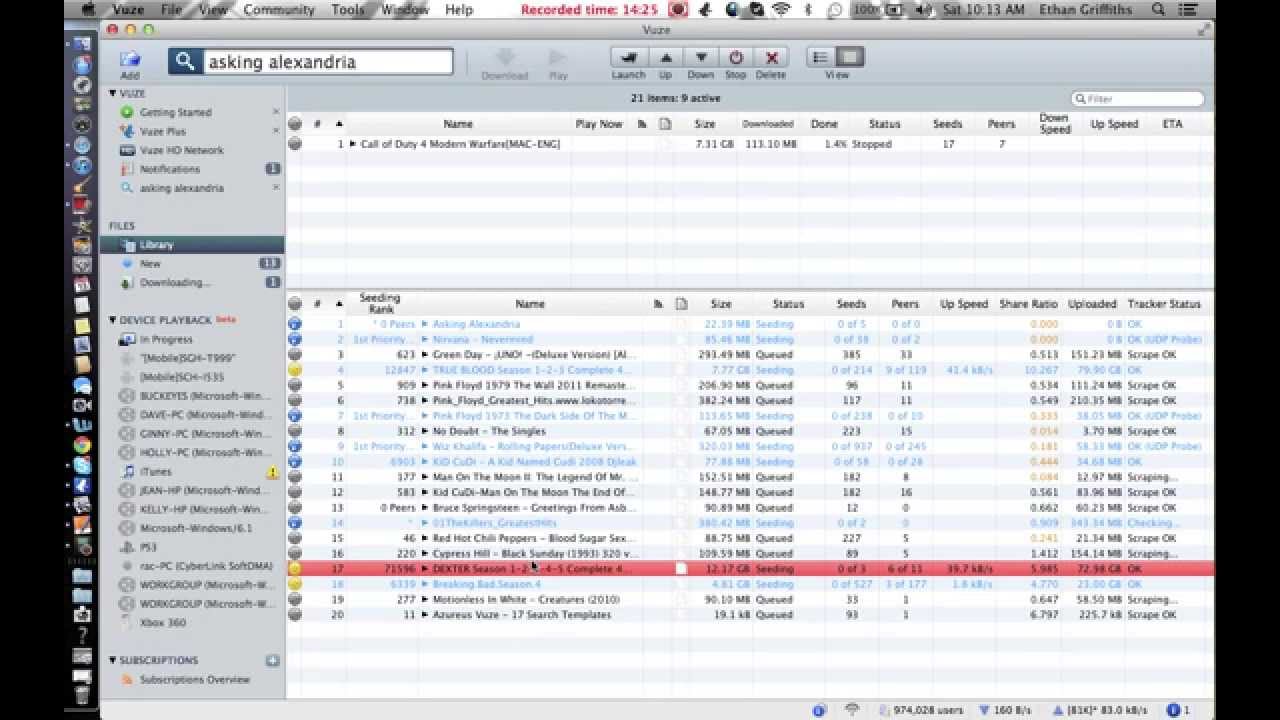Open Subscriptions Overview

pos(195,680)
